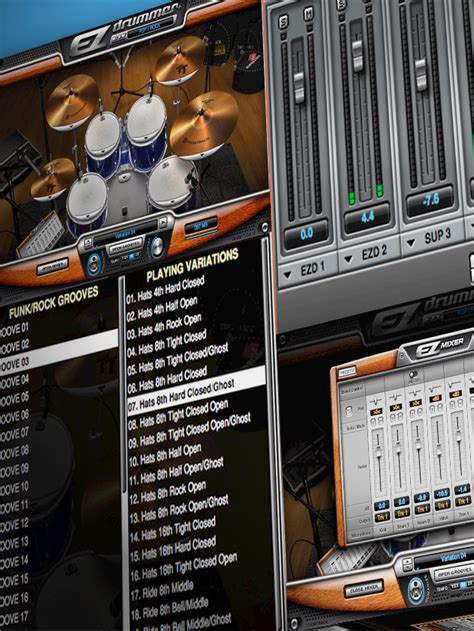The width and height of the screenshot is (474, 631).
Task: Click the variation stepper left of Variation 04
Action: (x=407, y=564)
